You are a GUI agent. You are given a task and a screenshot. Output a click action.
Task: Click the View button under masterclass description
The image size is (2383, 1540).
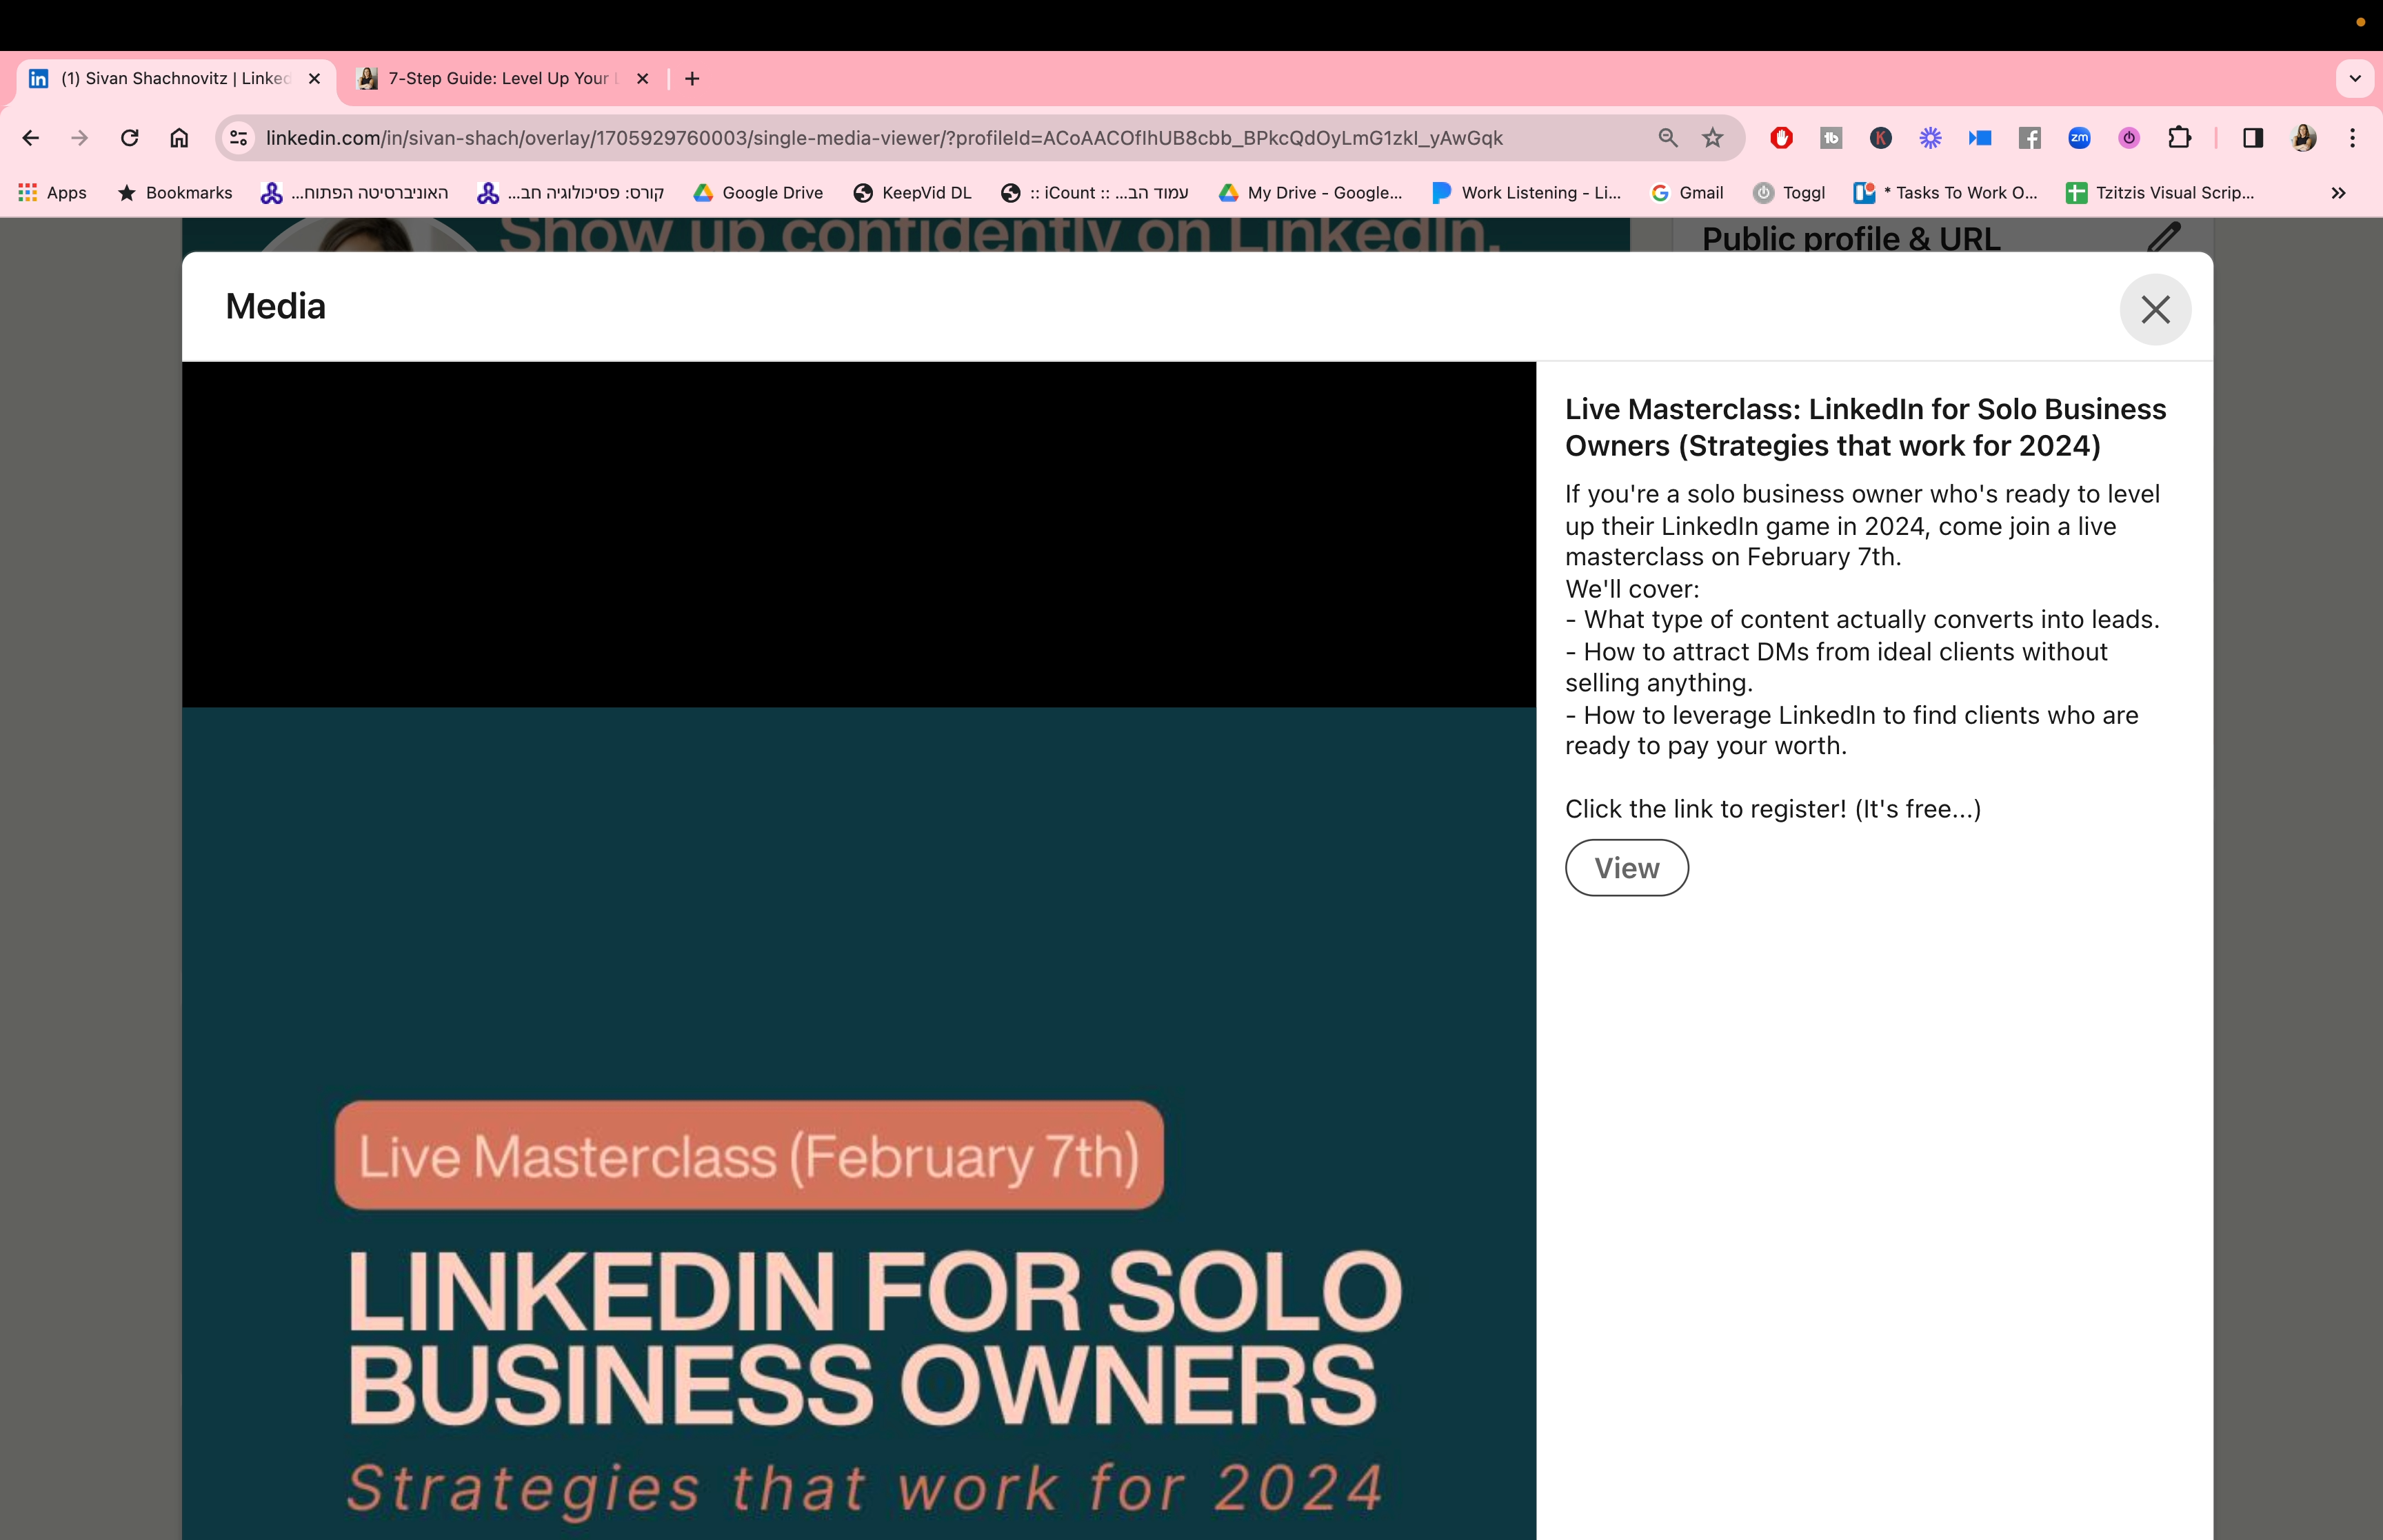(1626, 868)
